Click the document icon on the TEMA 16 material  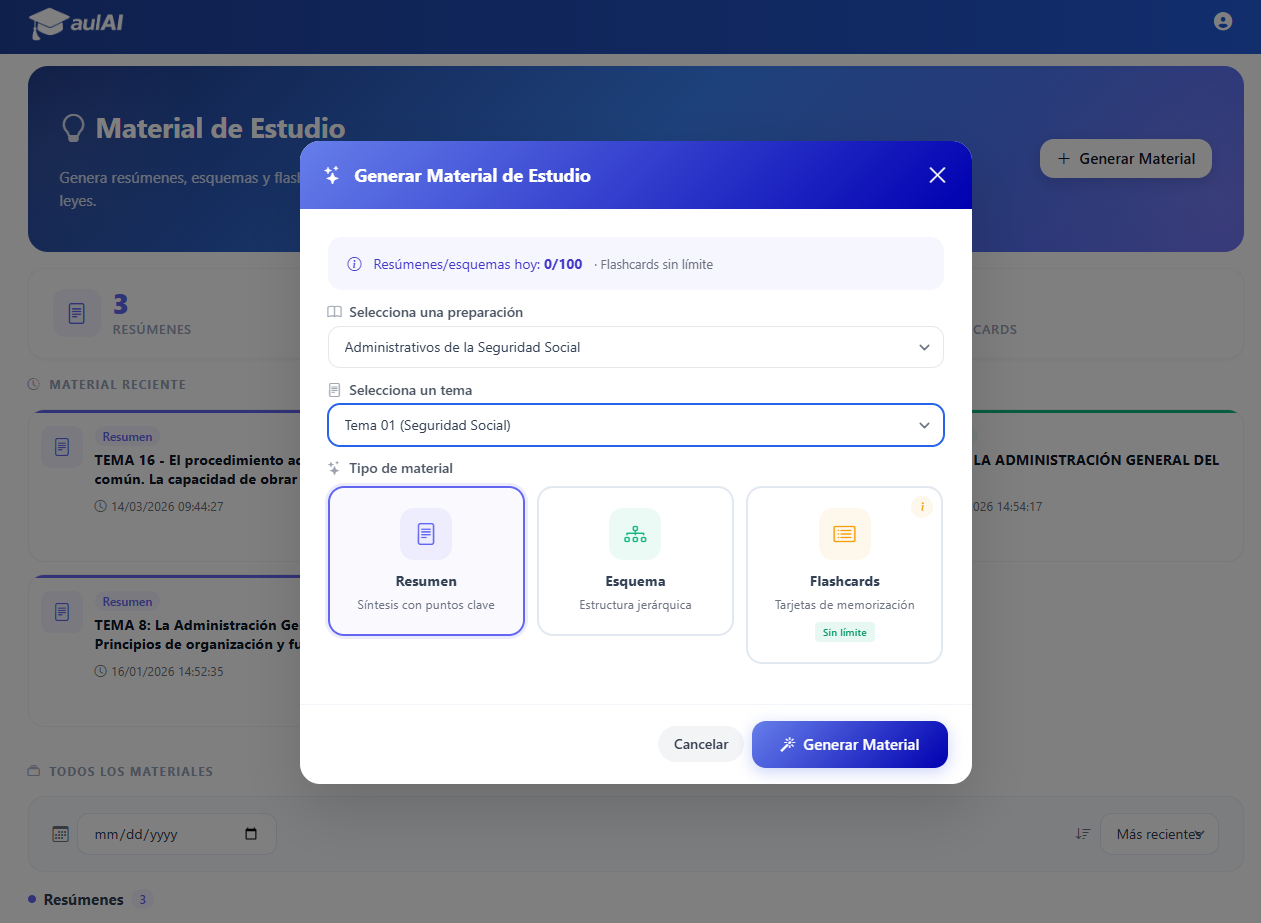[61, 447]
